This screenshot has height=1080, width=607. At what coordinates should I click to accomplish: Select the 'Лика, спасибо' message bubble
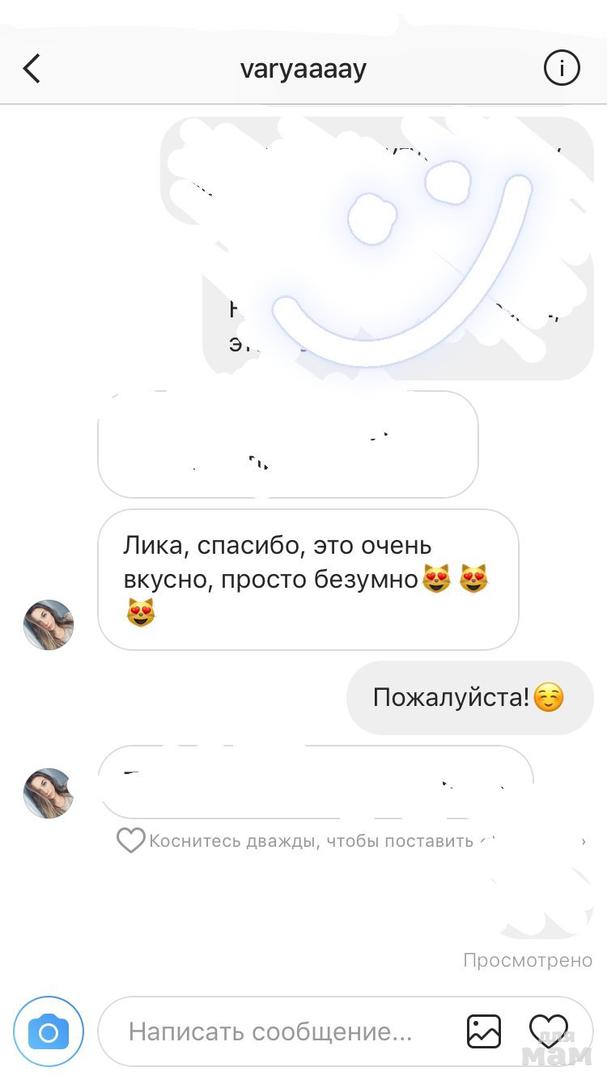click(308, 579)
